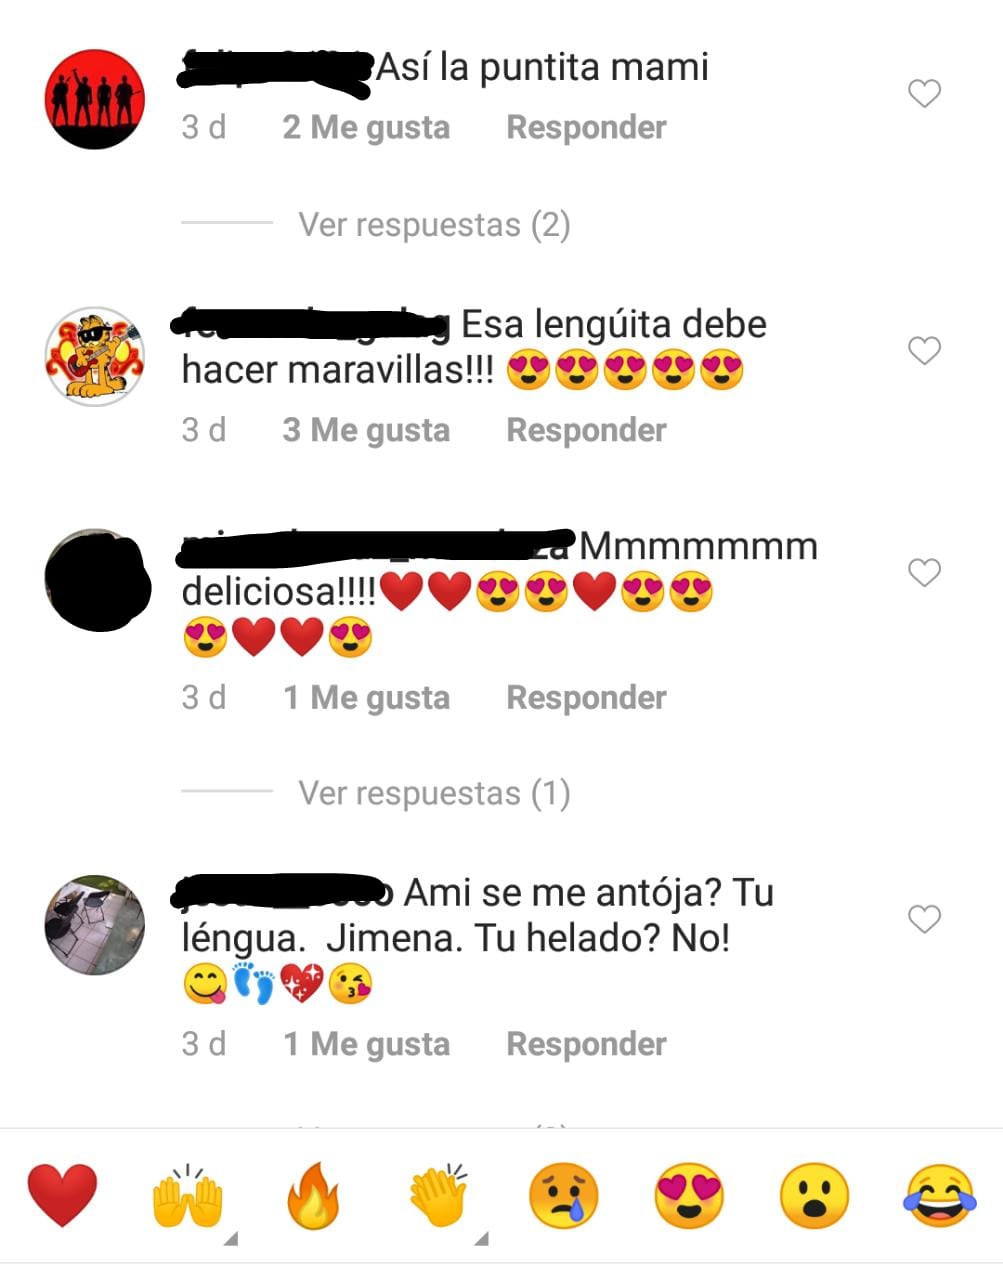This screenshot has height=1280, width=1003.
Task: Expand 'Ver respuestas (2)' replies
Action: 434,224
